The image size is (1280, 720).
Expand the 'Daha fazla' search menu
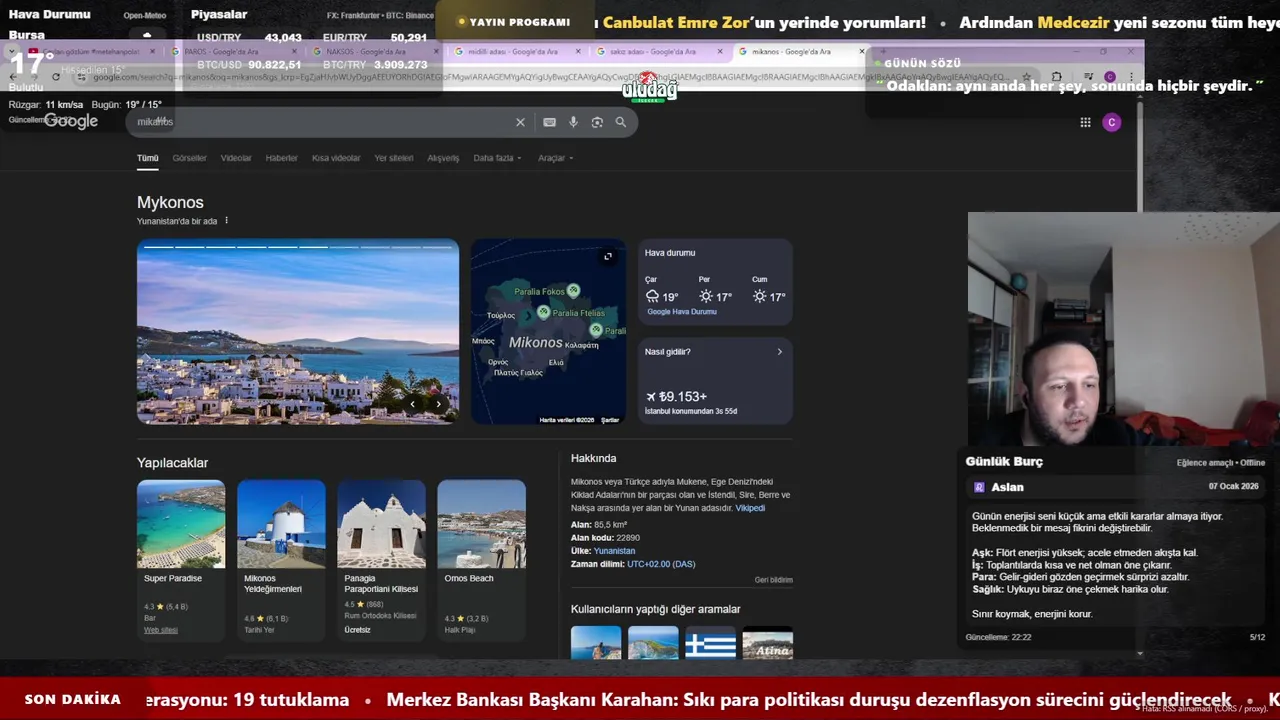click(x=497, y=158)
